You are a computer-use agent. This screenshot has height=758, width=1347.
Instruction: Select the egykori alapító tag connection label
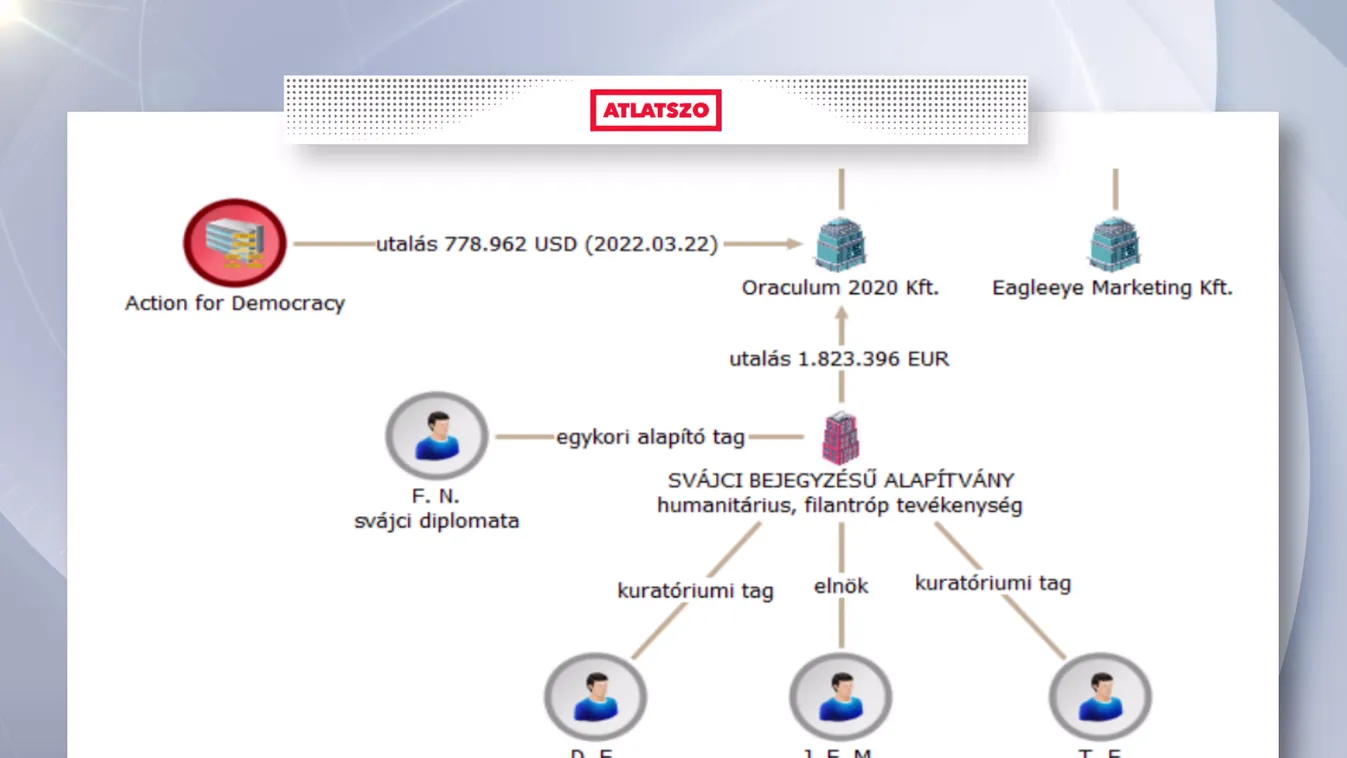(x=649, y=437)
